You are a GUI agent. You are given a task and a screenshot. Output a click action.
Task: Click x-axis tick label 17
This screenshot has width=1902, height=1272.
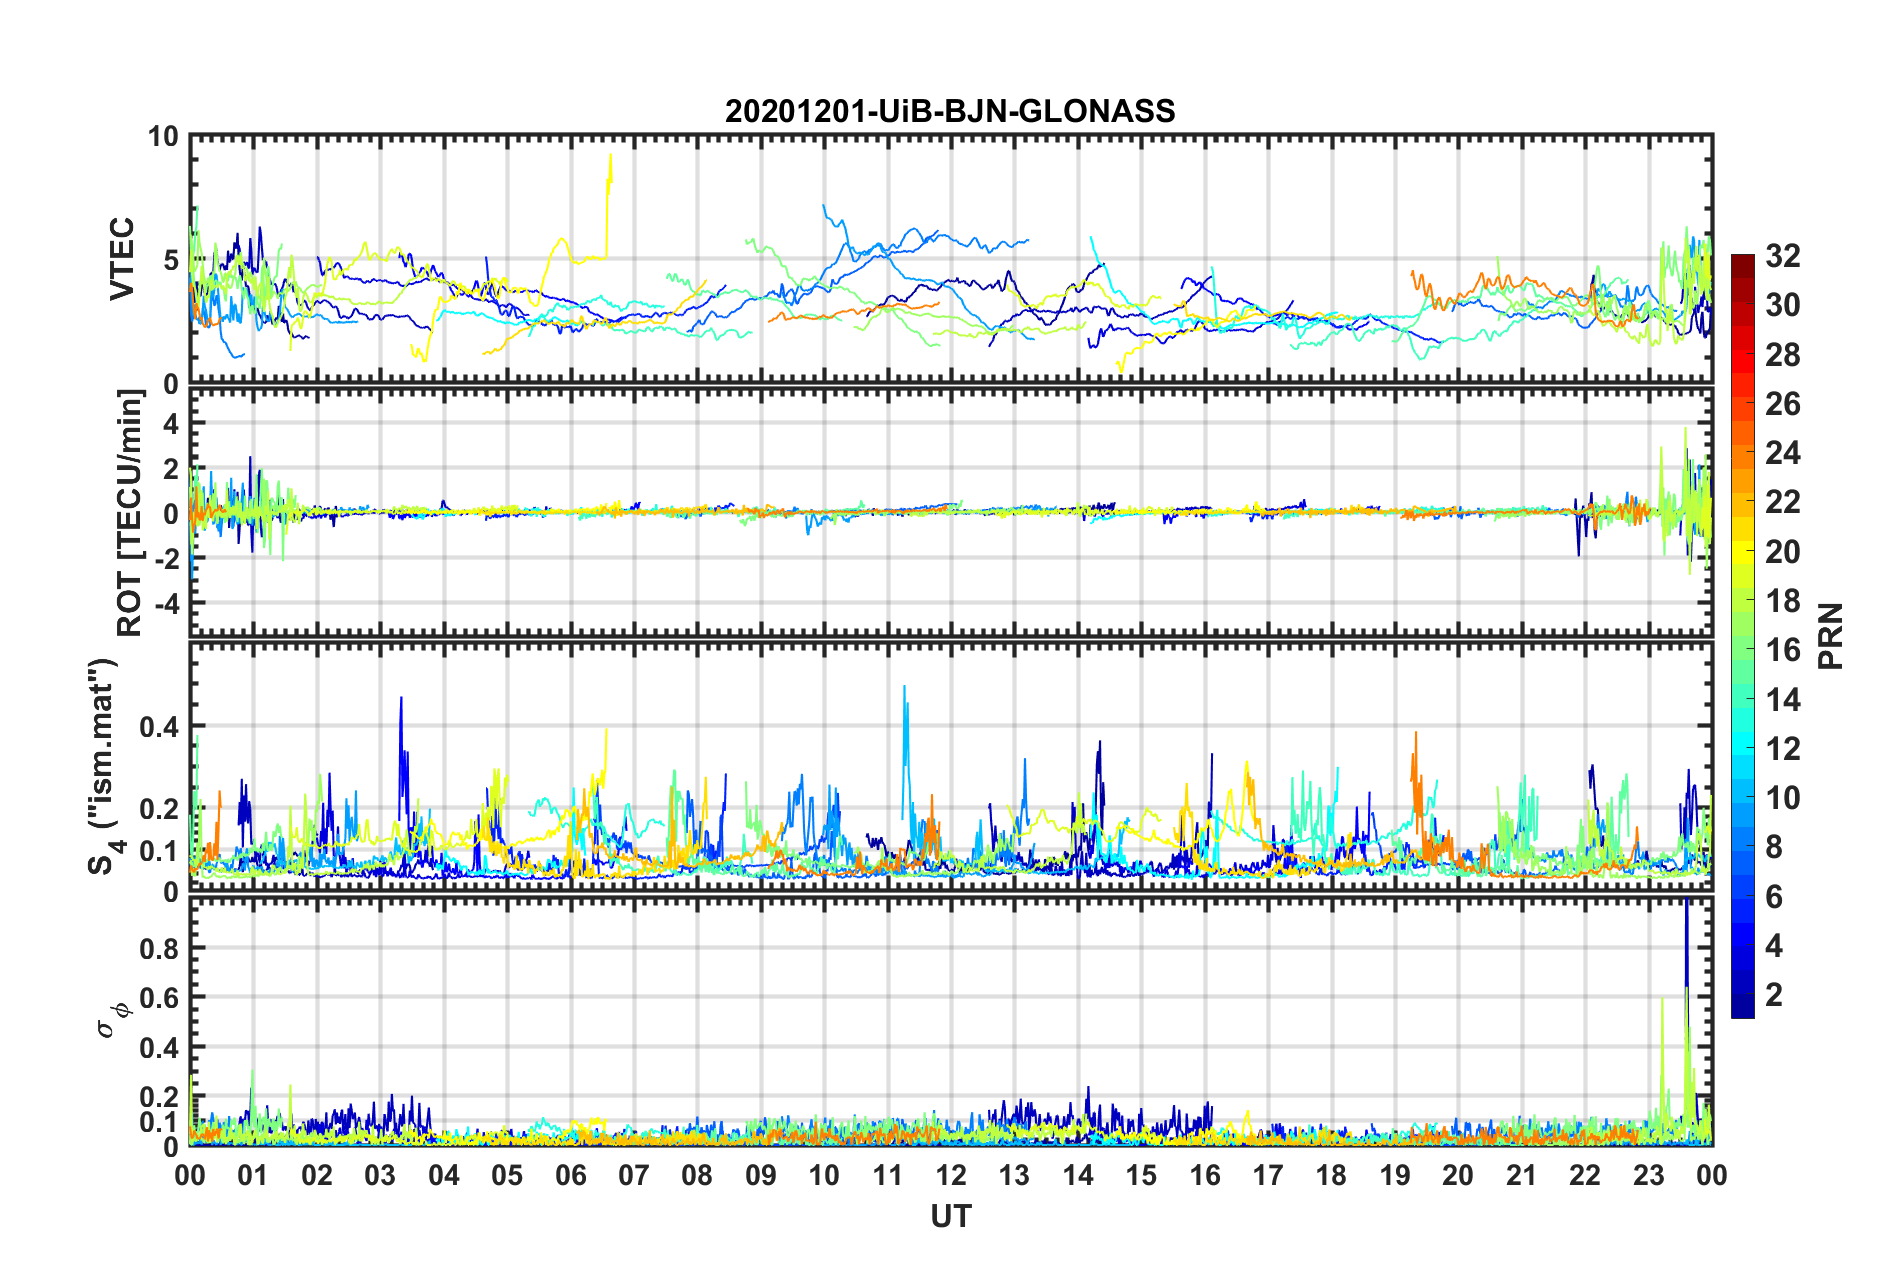(1268, 1175)
